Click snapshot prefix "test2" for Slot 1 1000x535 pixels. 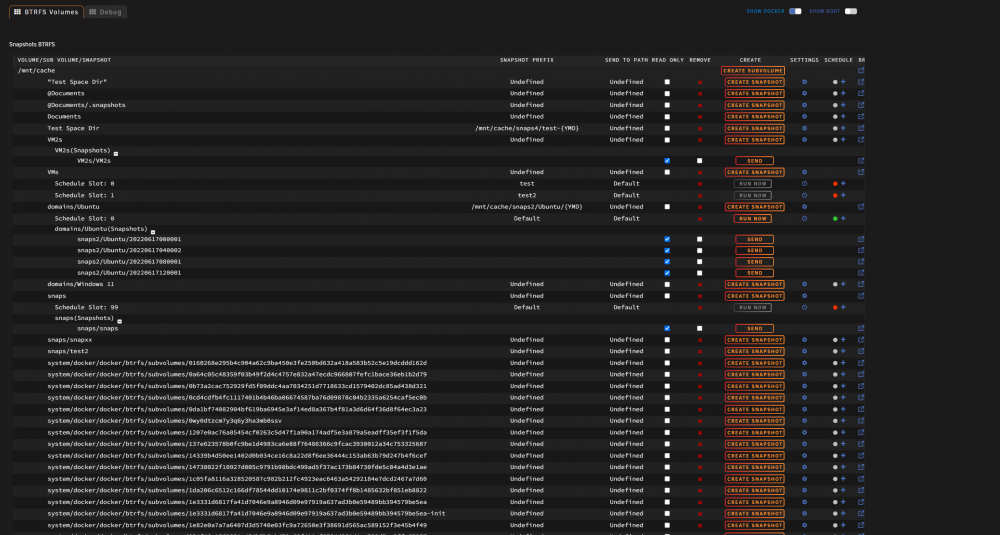click(x=527, y=196)
